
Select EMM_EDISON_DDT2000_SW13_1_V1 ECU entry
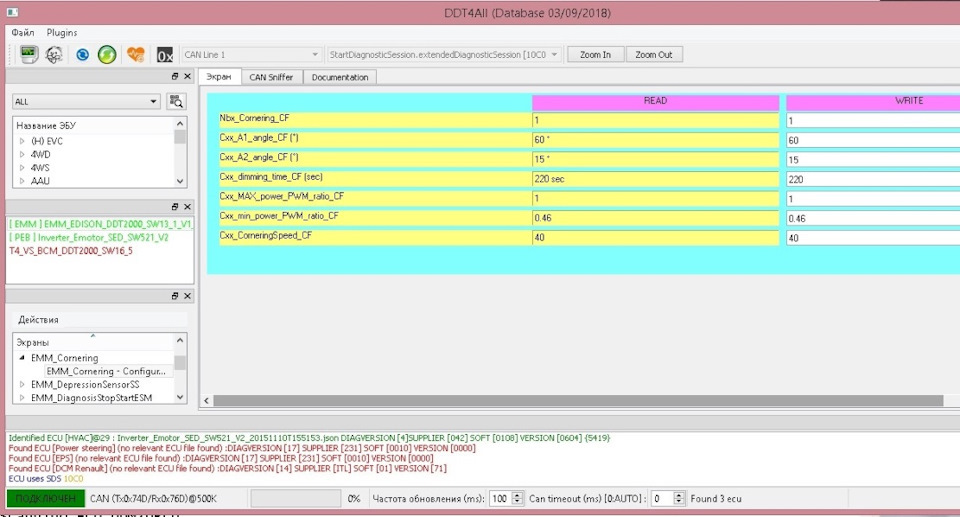point(100,224)
